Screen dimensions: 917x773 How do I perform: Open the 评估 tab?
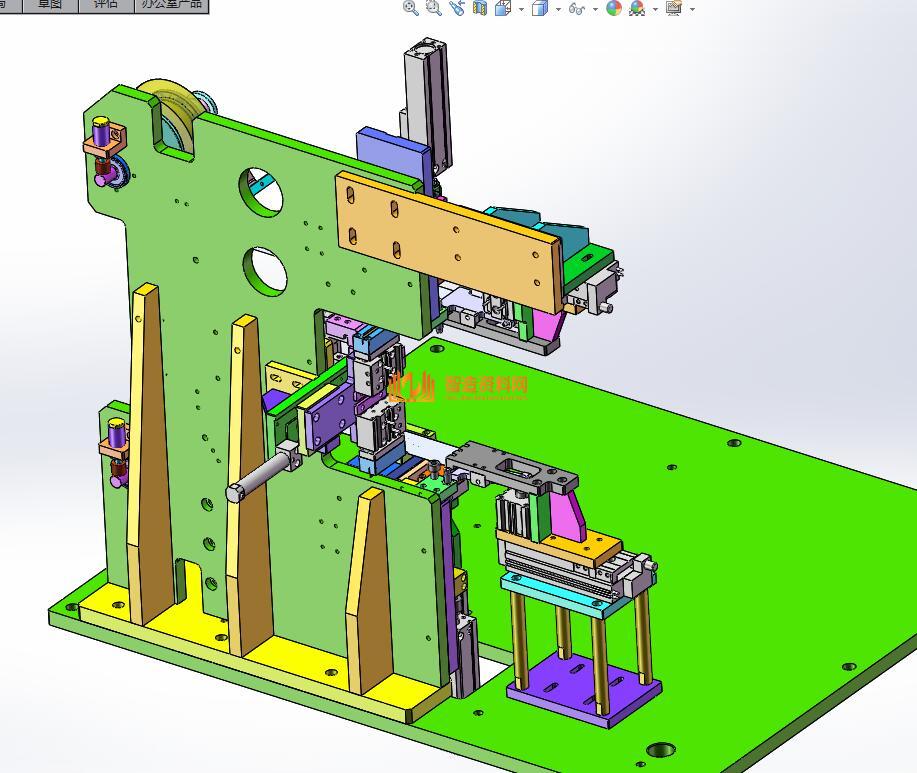(104, 4)
